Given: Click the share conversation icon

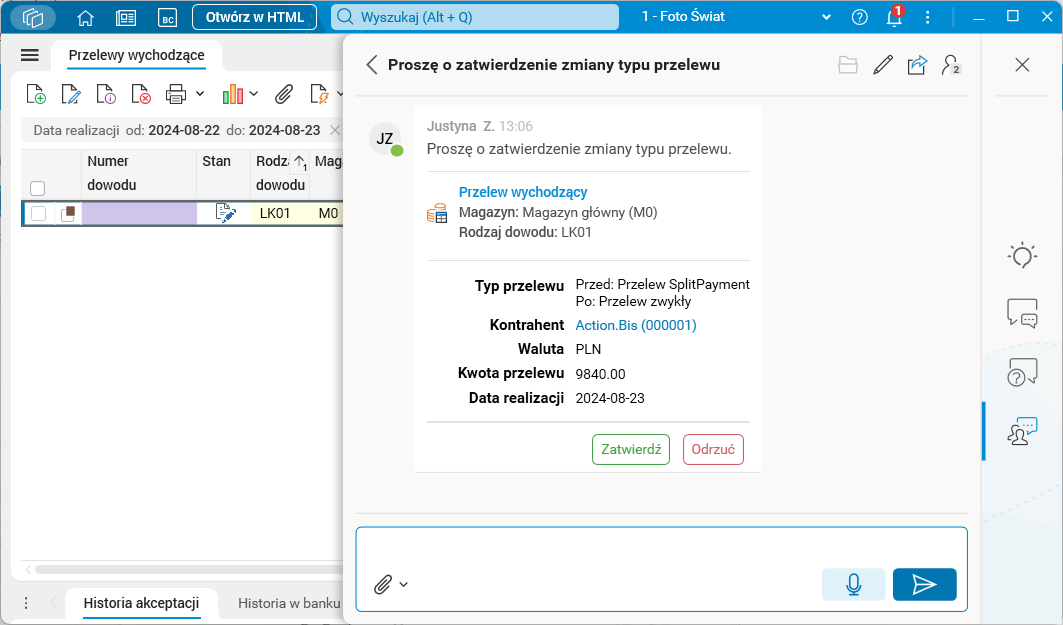Looking at the screenshot, I should (x=917, y=65).
